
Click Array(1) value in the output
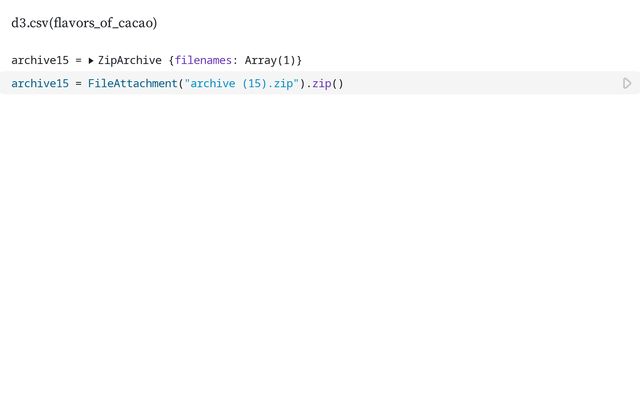tap(270, 61)
